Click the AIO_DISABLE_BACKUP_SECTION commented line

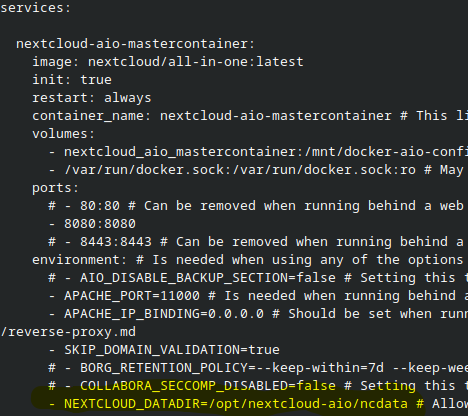click(x=258, y=278)
